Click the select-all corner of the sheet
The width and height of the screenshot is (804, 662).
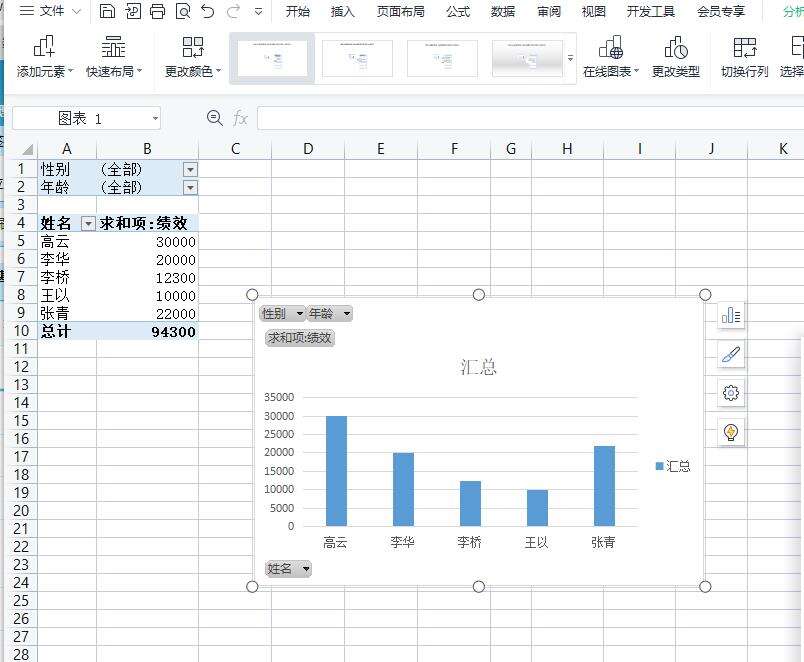(26, 149)
